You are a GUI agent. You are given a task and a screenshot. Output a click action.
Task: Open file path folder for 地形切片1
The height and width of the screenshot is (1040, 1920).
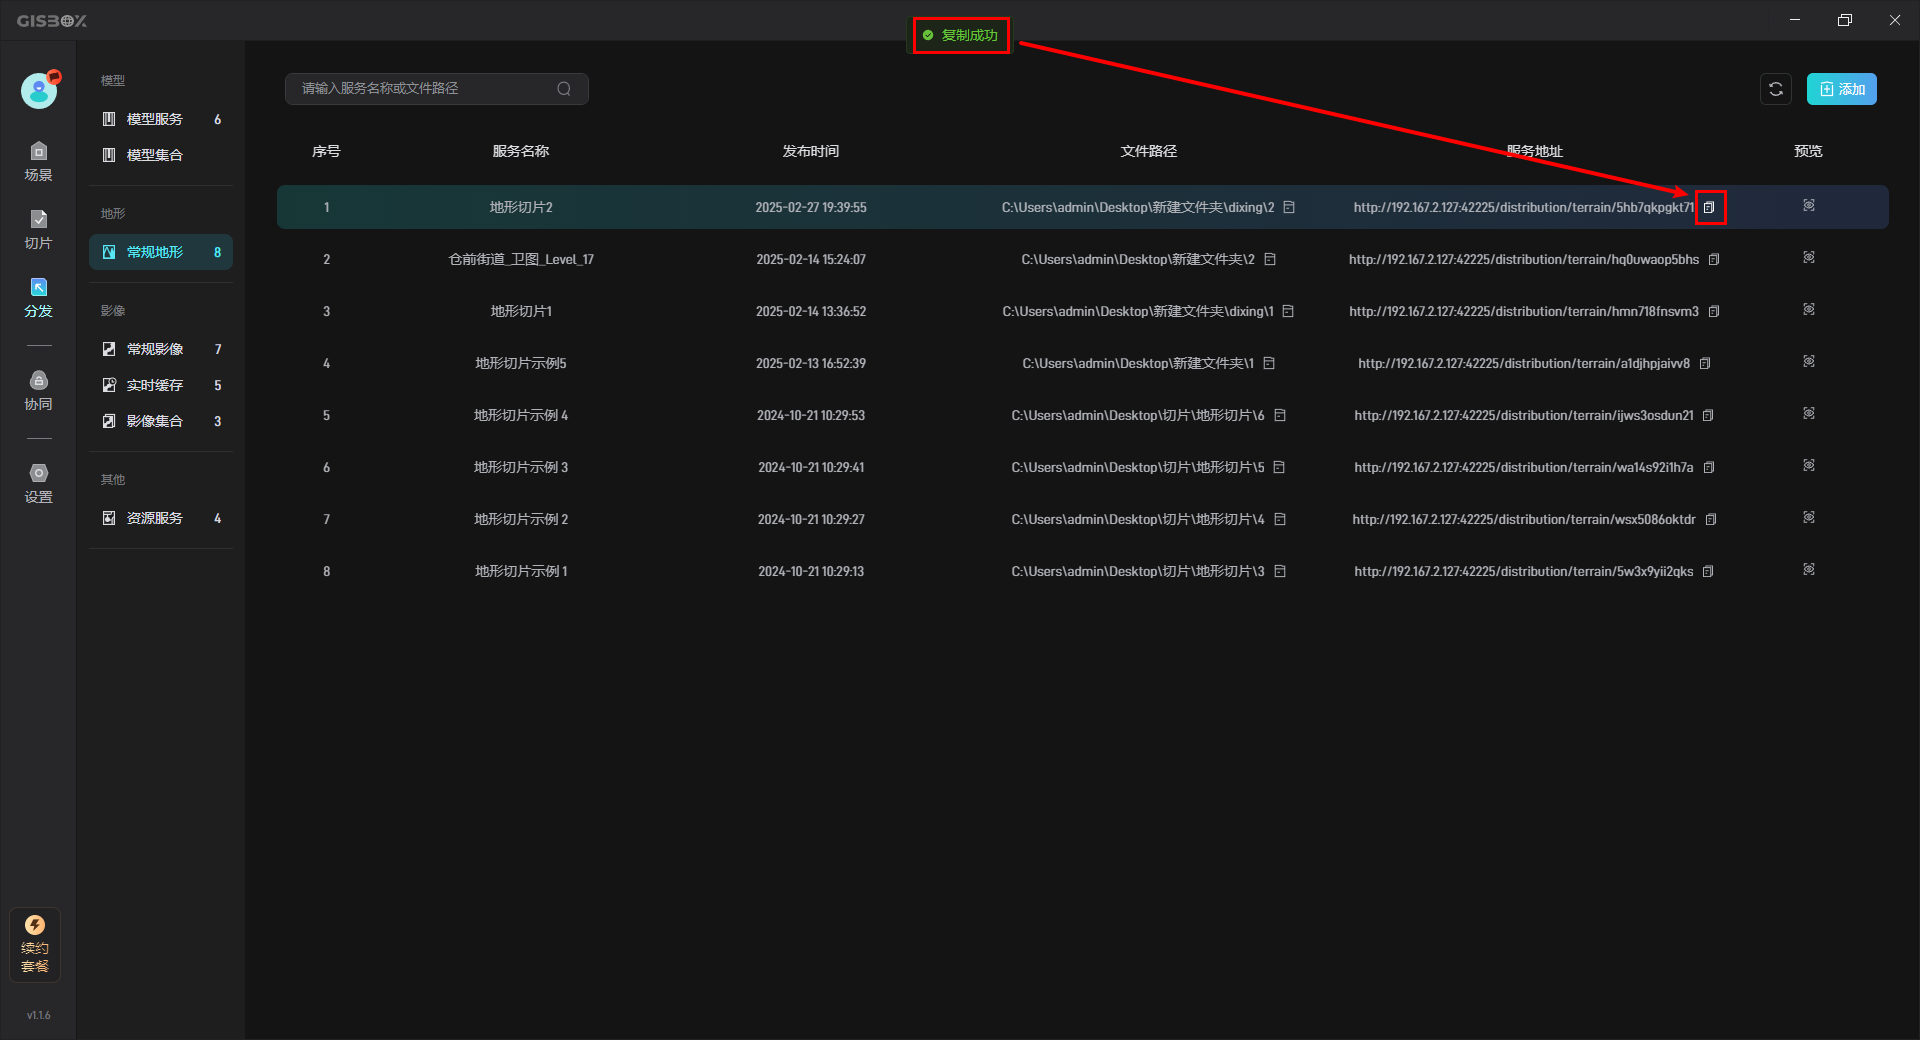pos(1288,311)
